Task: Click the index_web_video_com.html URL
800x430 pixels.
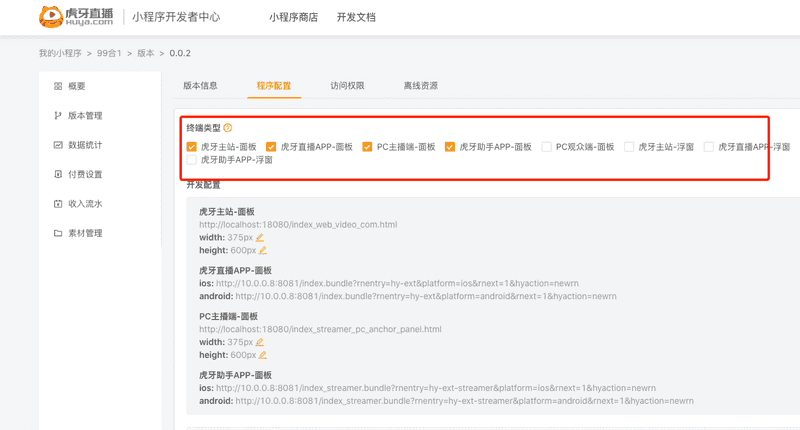Action: (x=298, y=224)
